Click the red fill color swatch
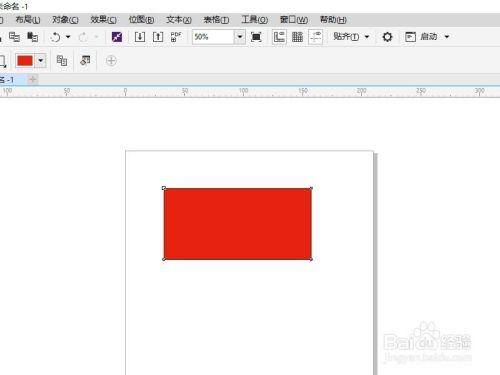Image resolution: width=500 pixels, height=375 pixels. tap(25, 61)
